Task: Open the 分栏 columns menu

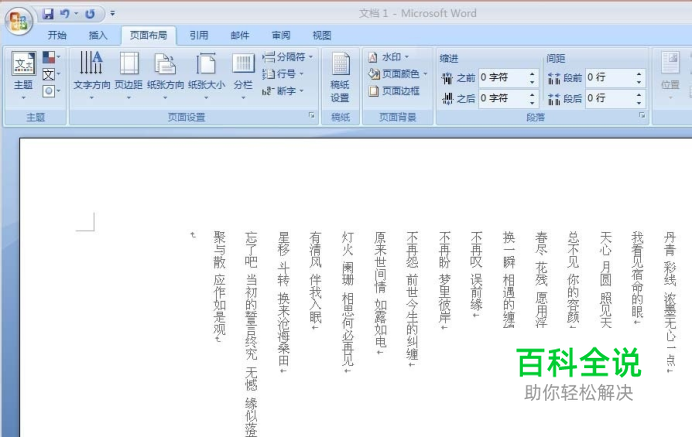Action: pyautogui.click(x=243, y=75)
